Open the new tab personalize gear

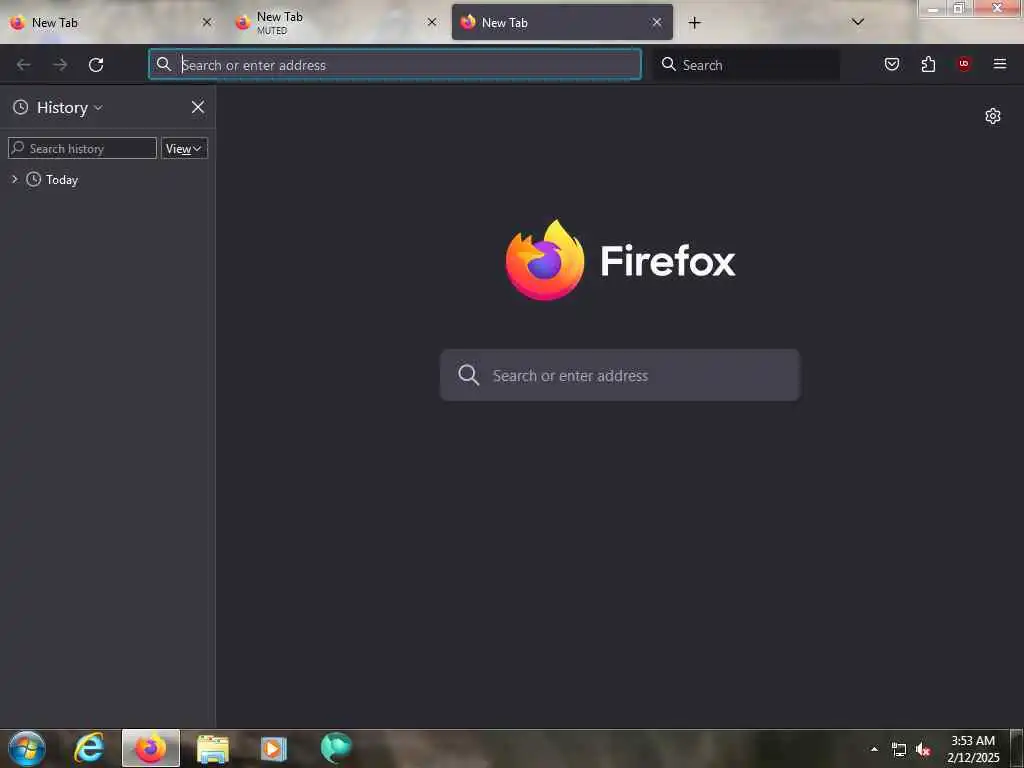[993, 116]
